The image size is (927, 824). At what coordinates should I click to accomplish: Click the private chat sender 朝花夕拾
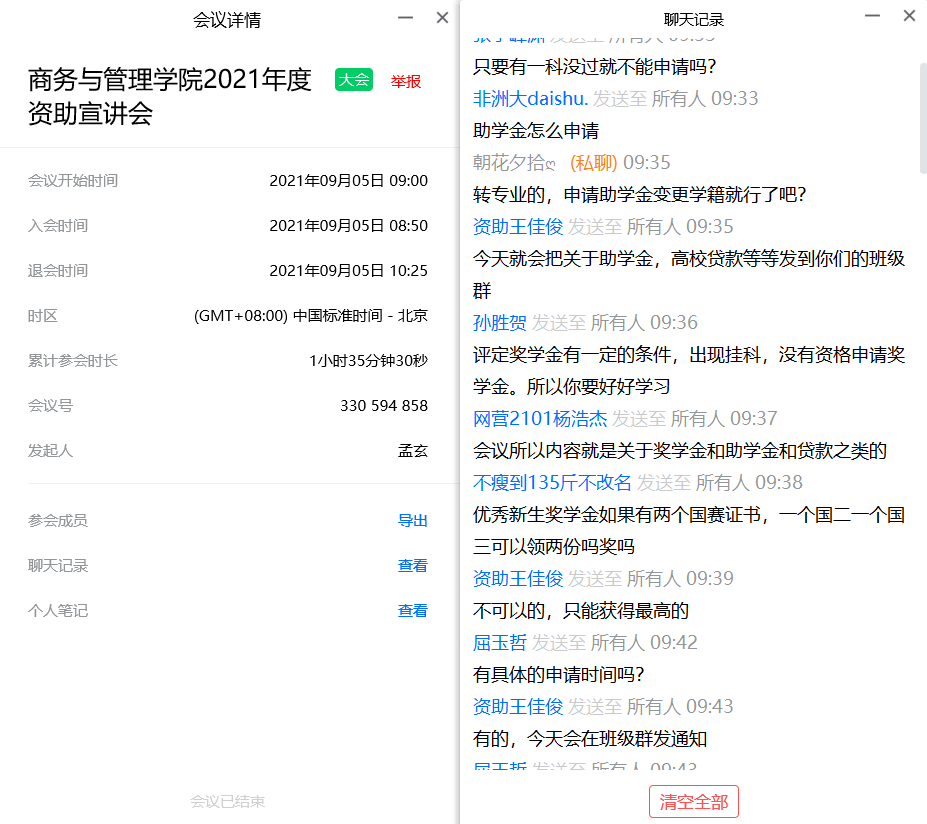click(515, 162)
